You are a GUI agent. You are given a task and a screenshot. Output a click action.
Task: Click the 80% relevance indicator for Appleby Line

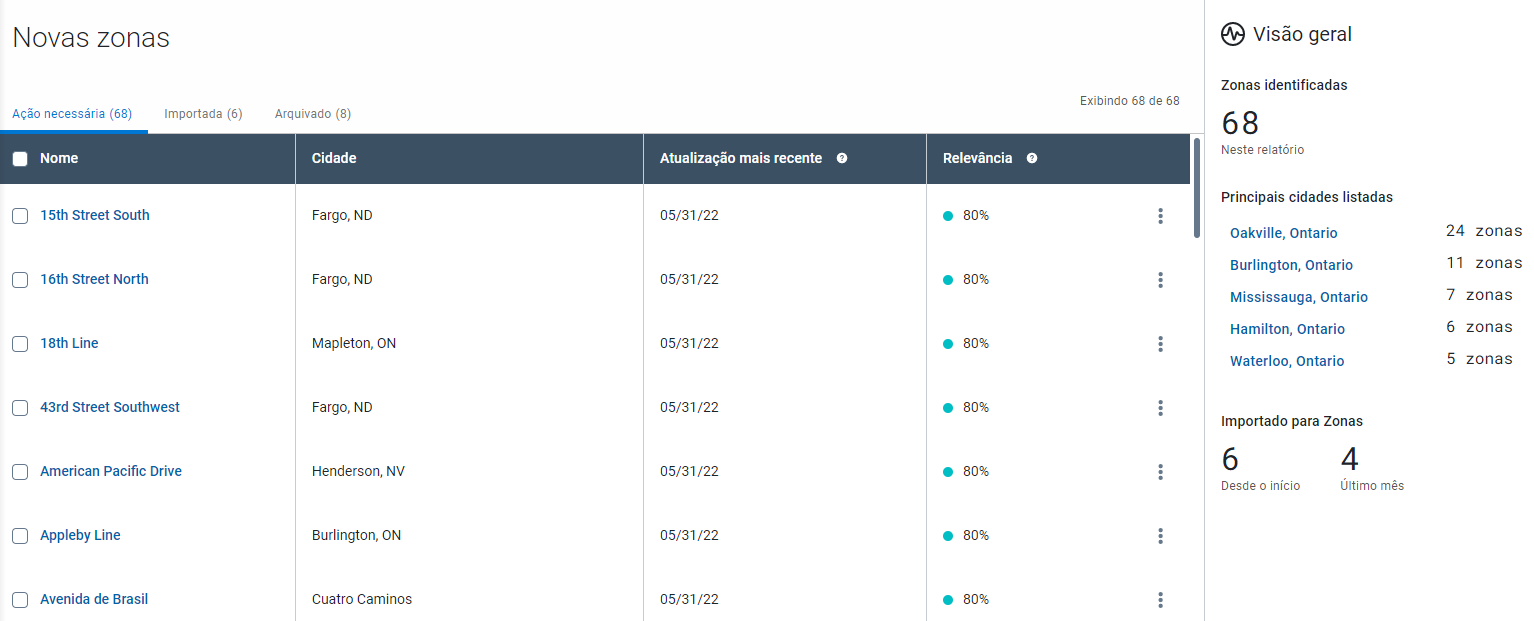966,535
